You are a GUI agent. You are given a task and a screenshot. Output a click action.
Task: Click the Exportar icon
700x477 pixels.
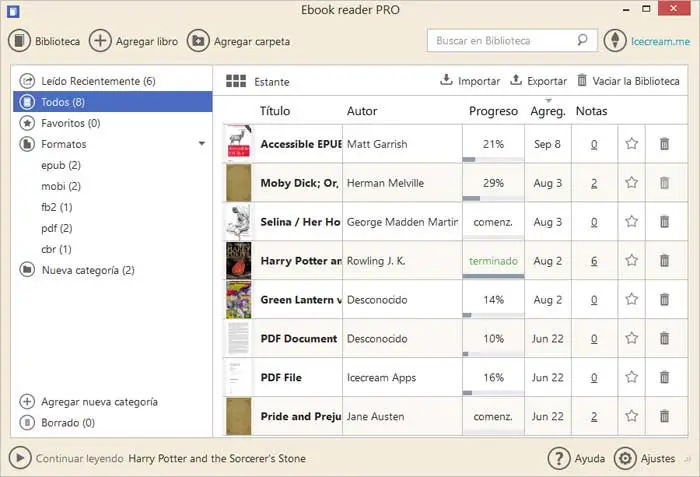point(516,81)
